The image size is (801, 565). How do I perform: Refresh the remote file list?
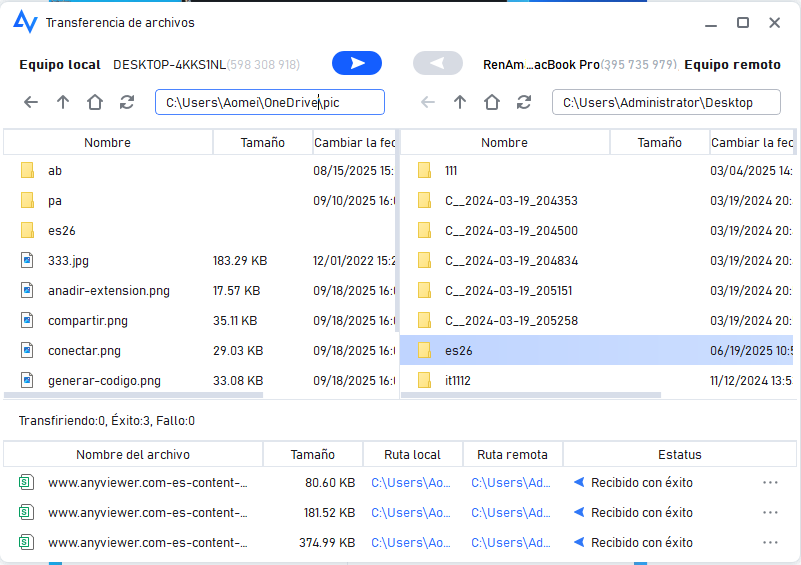point(524,102)
